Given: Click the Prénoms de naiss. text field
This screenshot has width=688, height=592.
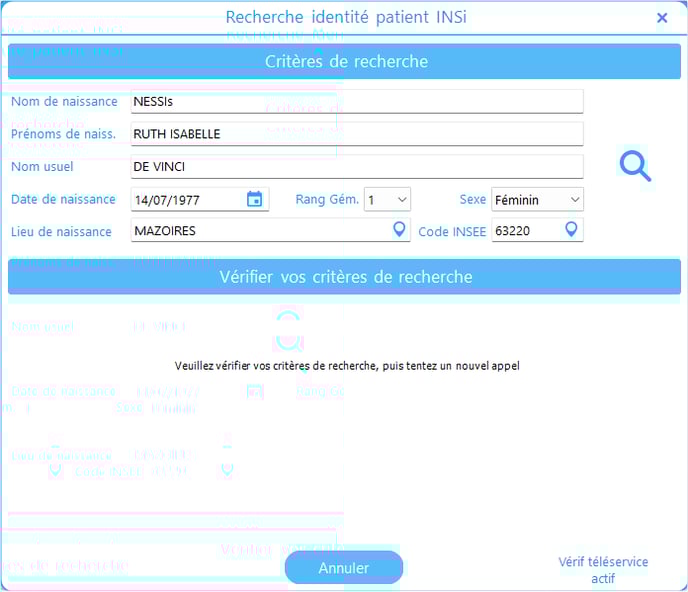Looking at the screenshot, I should click(355, 134).
